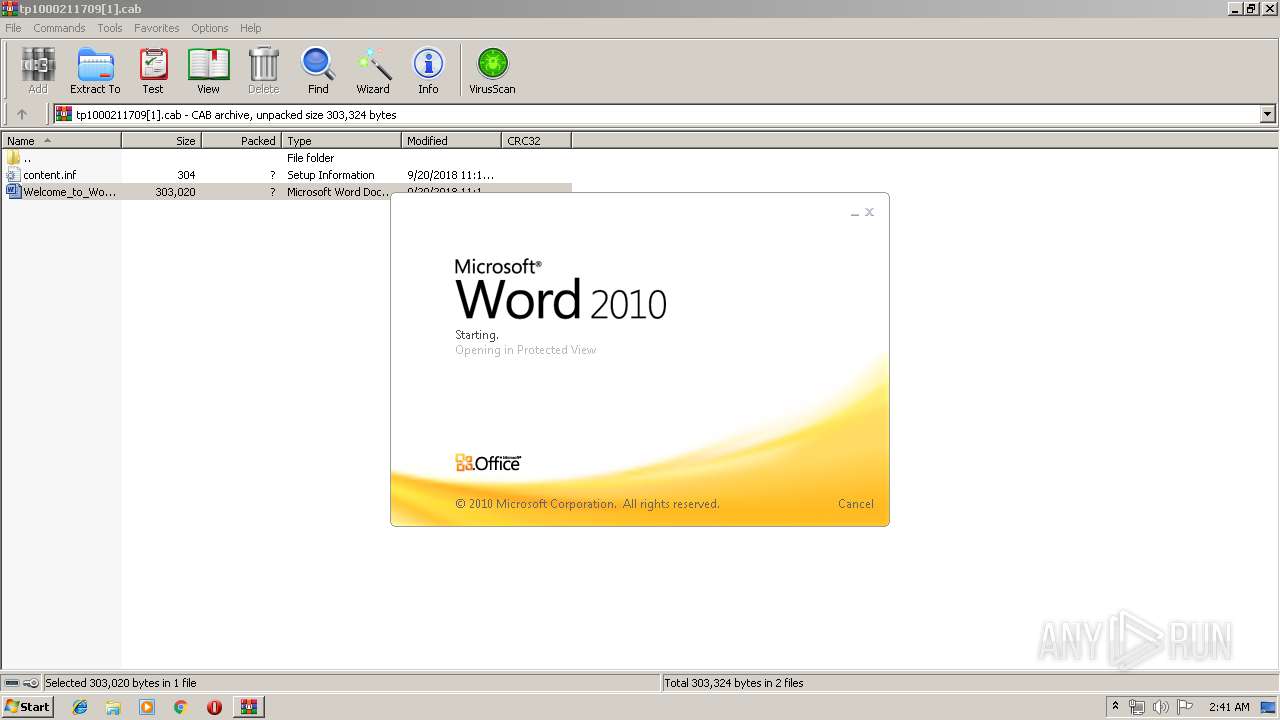Show hidden system tray icons
1280x720 pixels.
click(x=1115, y=707)
